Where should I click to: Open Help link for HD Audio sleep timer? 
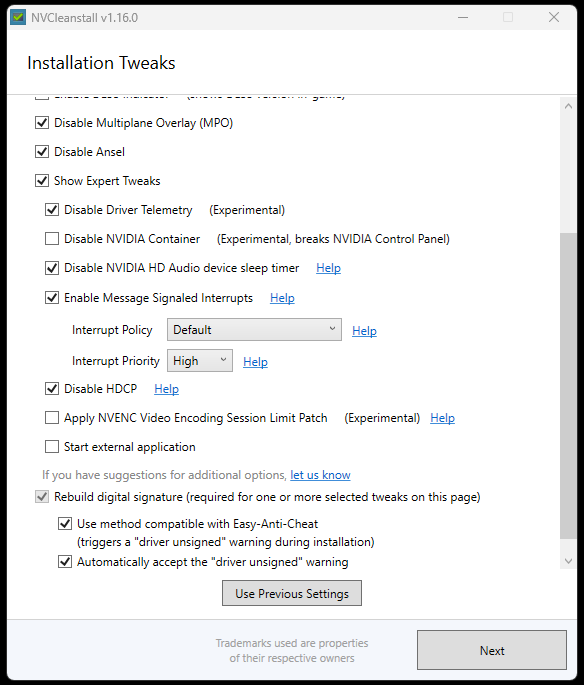328,268
